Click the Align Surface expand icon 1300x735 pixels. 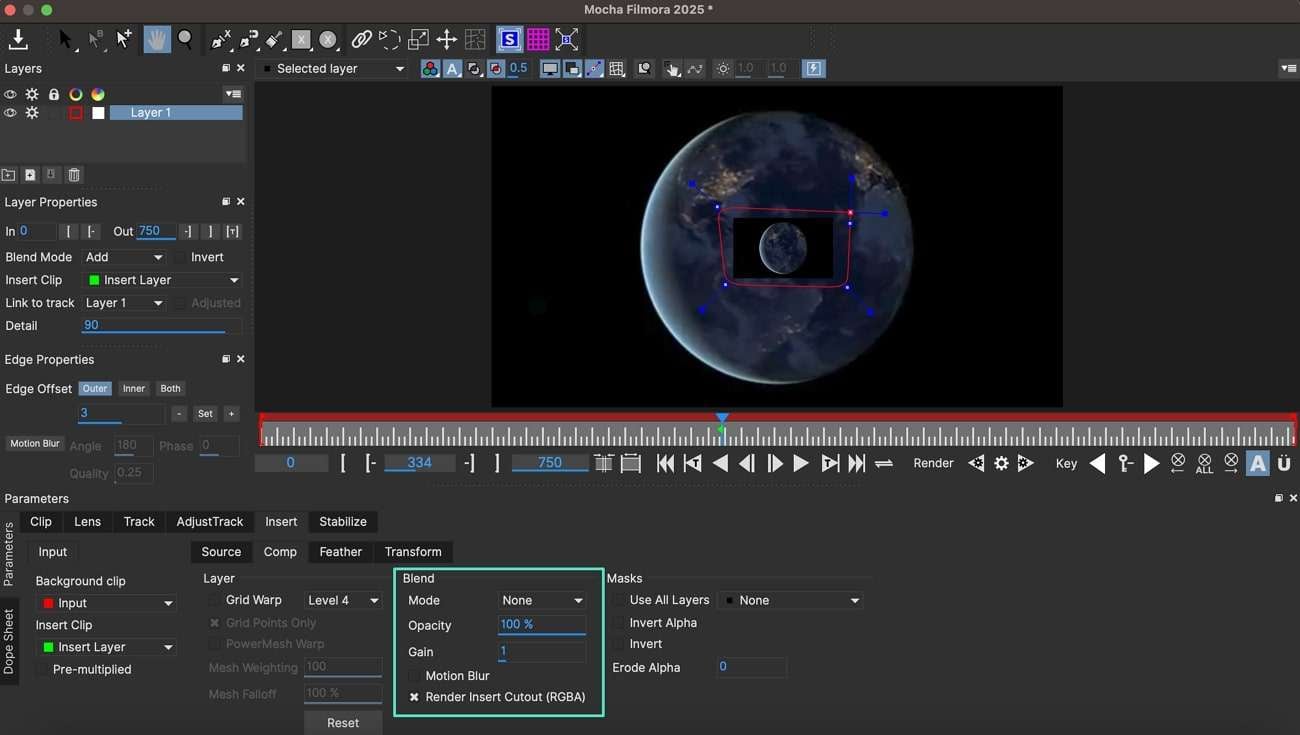point(567,40)
